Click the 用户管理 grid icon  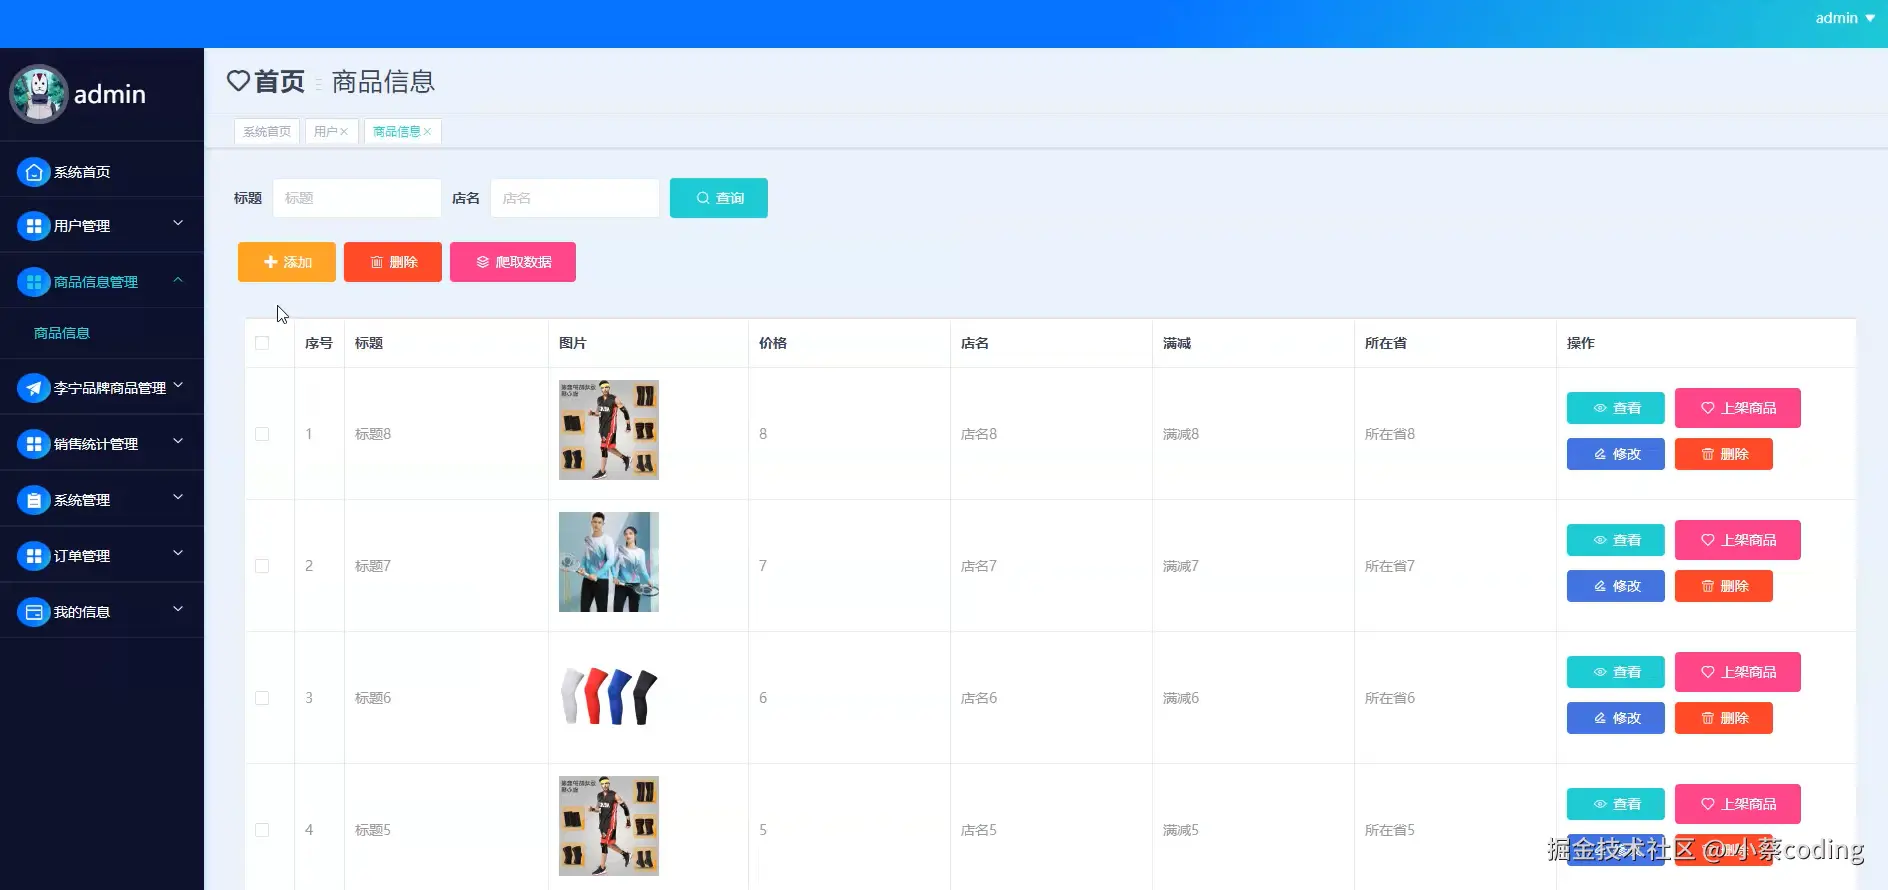33,226
